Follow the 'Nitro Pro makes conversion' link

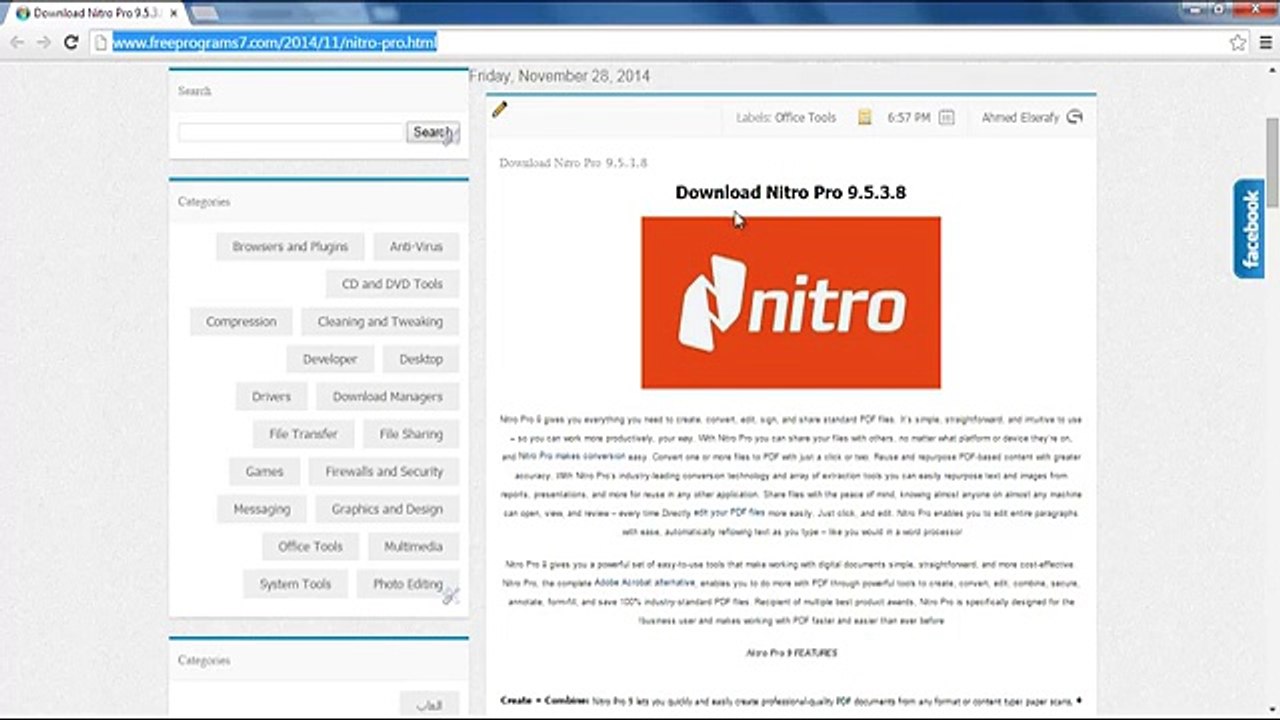[571, 456]
